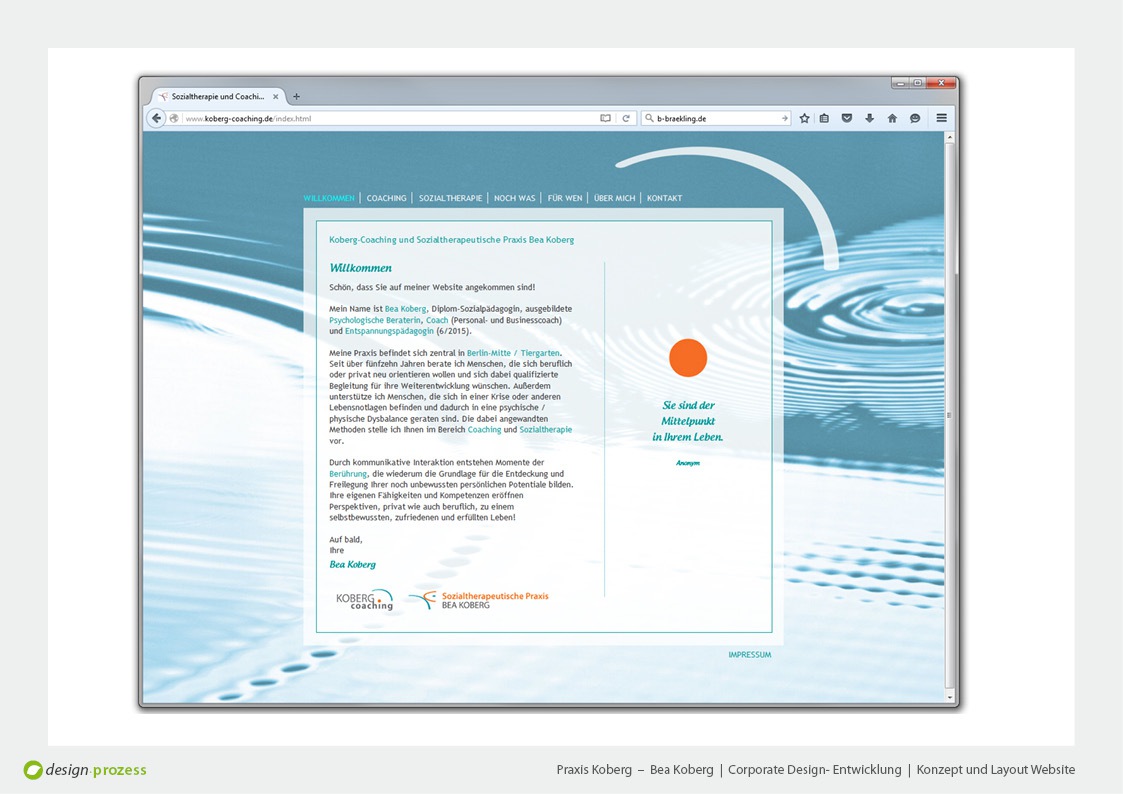Open the Firefox hamburger menu

(x=941, y=118)
